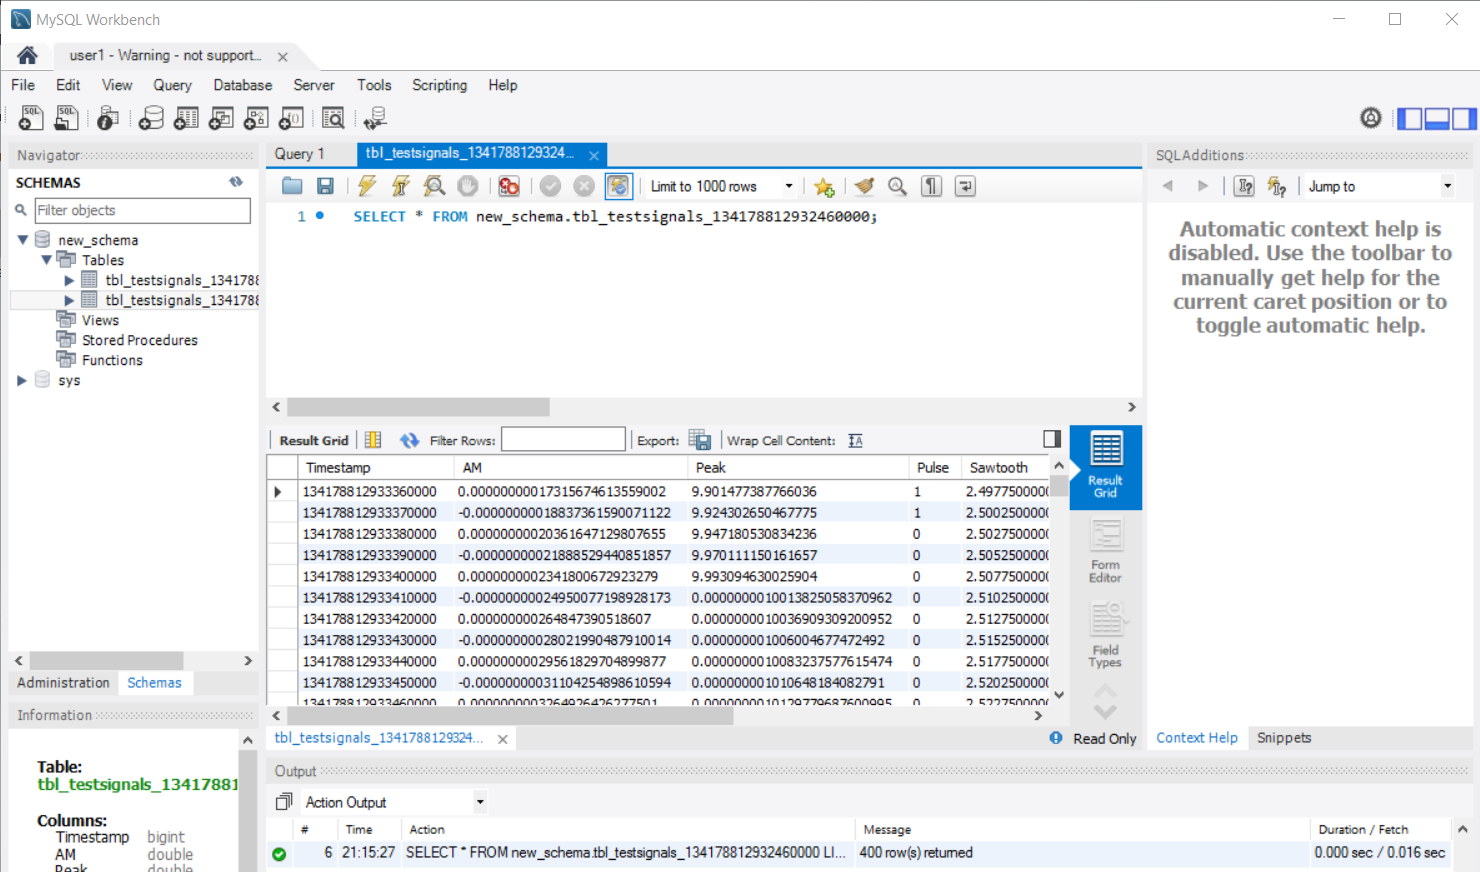Run EXPLAIN on current statement
The width and height of the screenshot is (1480, 872).
434,186
